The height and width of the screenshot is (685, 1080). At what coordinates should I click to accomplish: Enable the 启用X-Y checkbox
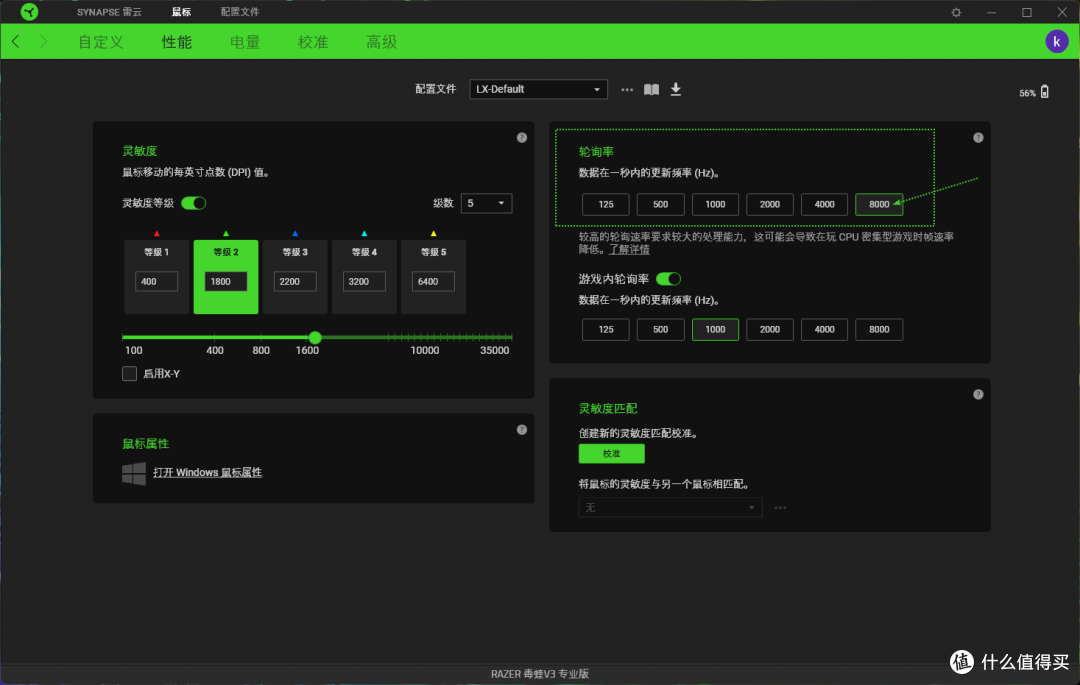coord(129,374)
